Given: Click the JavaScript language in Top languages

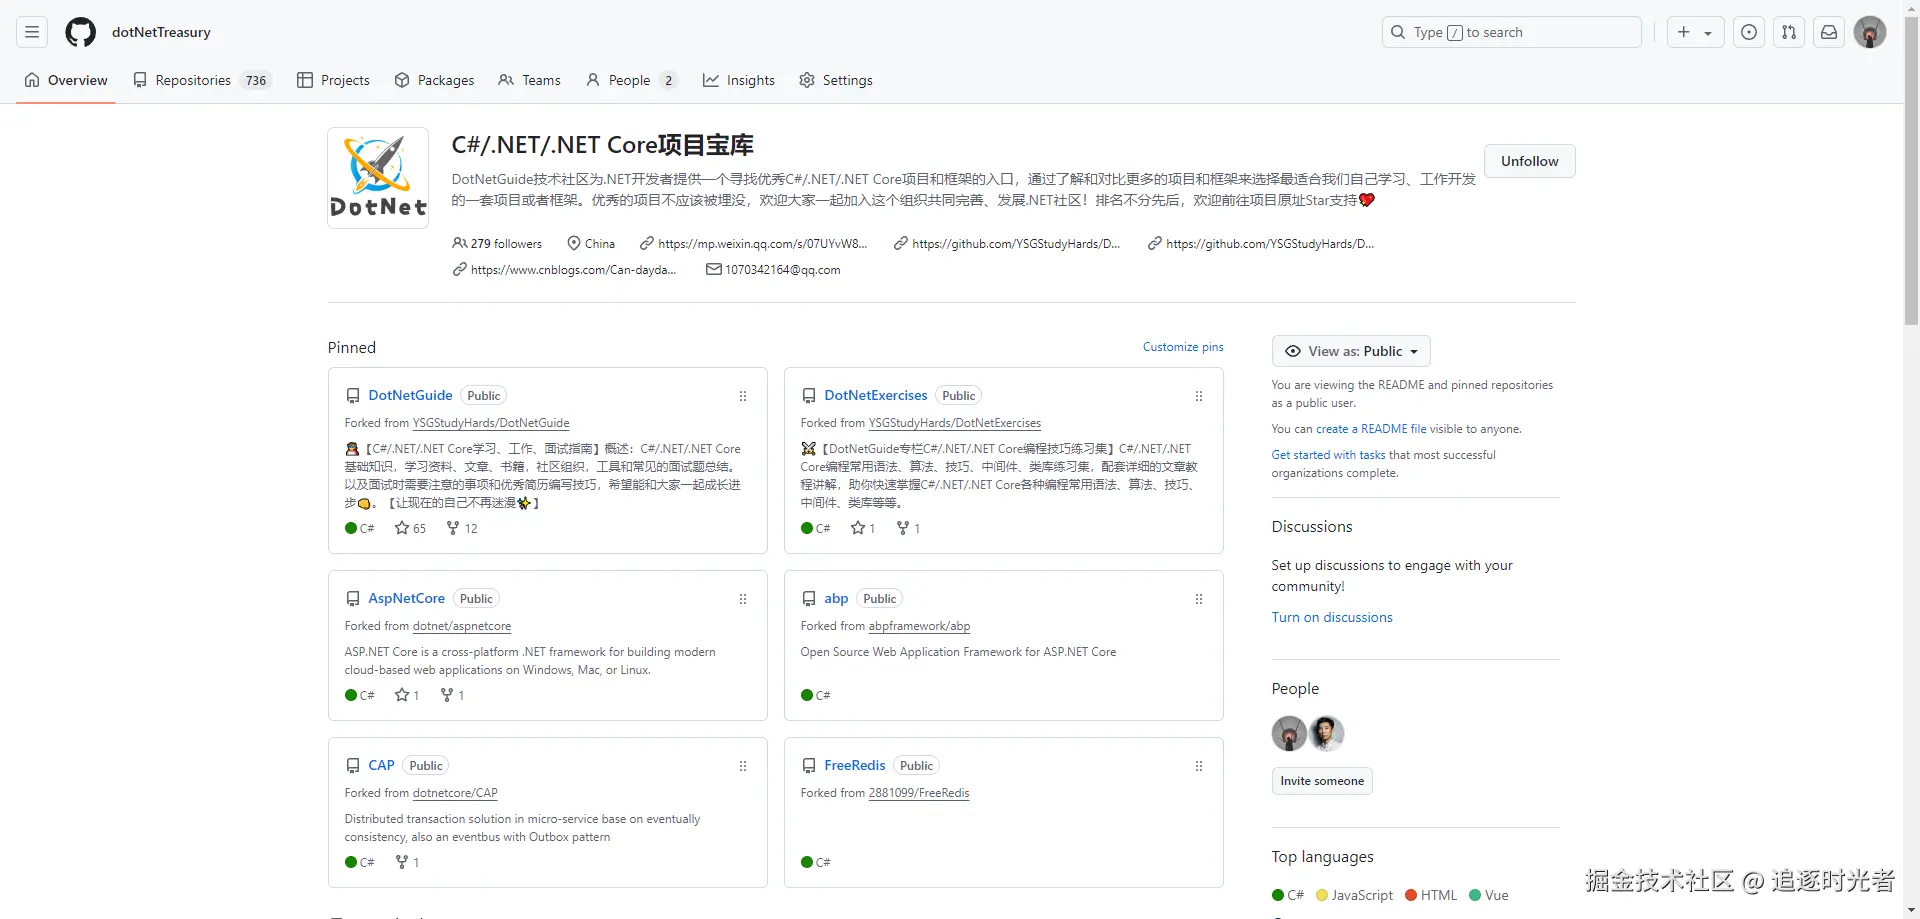Looking at the screenshot, I should click(1354, 895).
